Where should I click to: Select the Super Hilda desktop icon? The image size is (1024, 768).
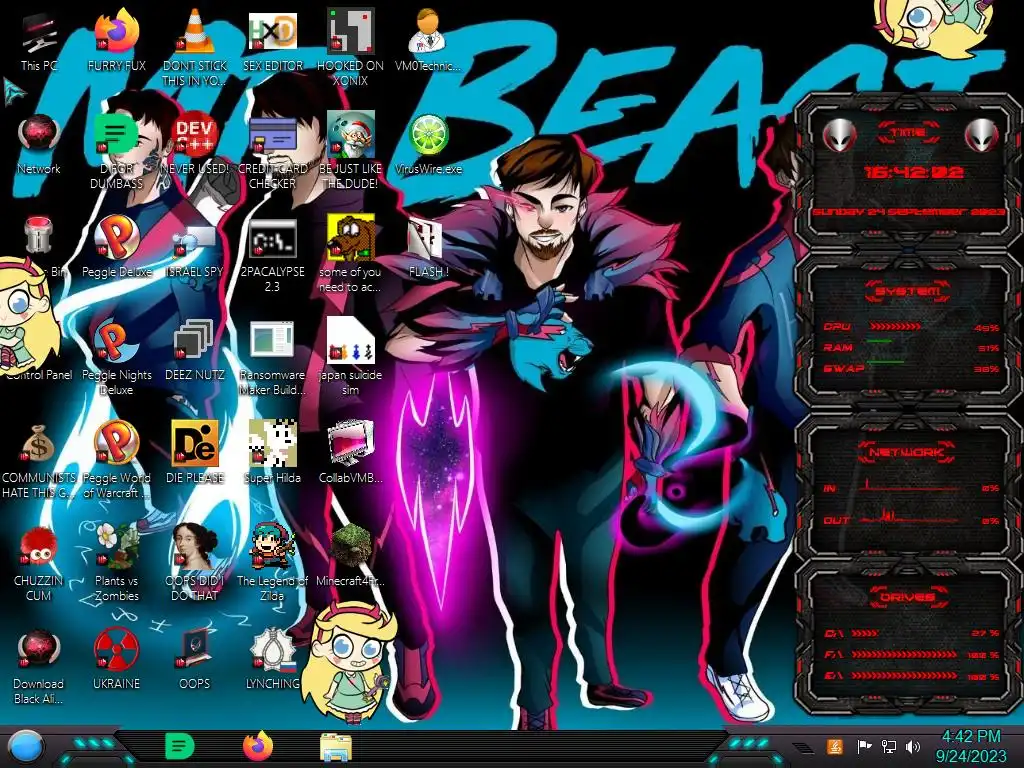point(273,453)
